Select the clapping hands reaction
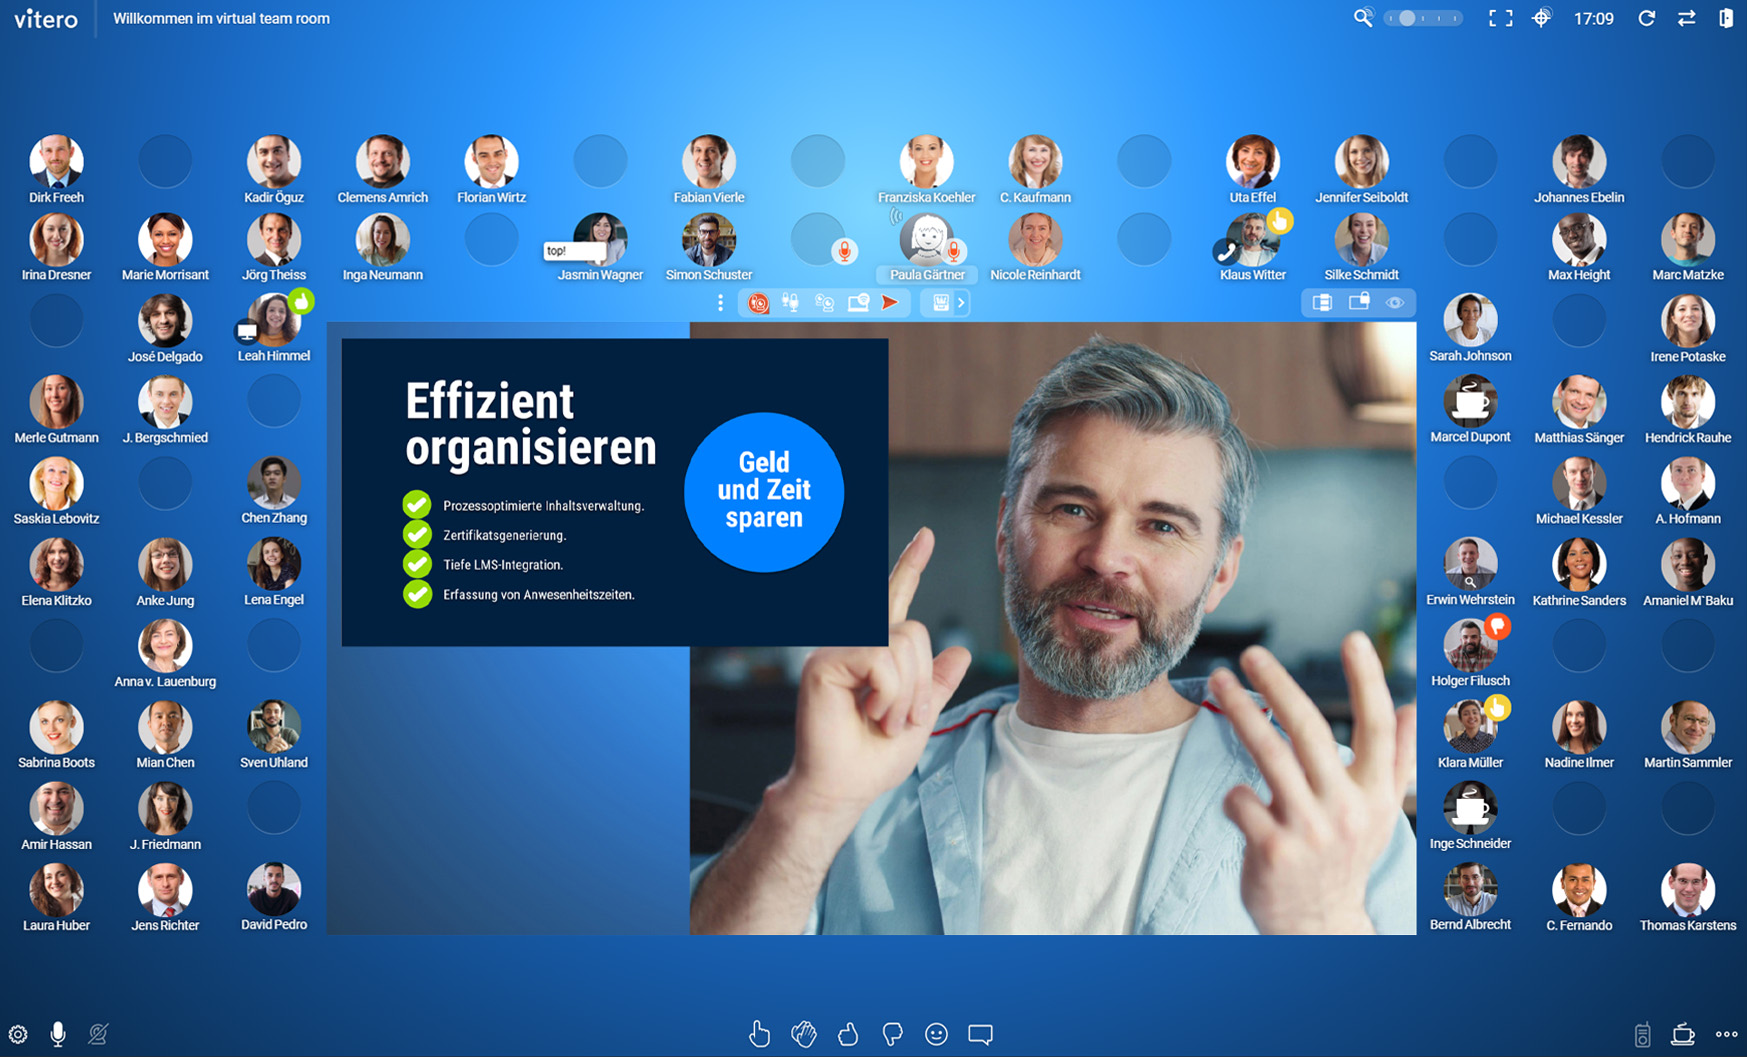The image size is (1747, 1057). tap(804, 1034)
